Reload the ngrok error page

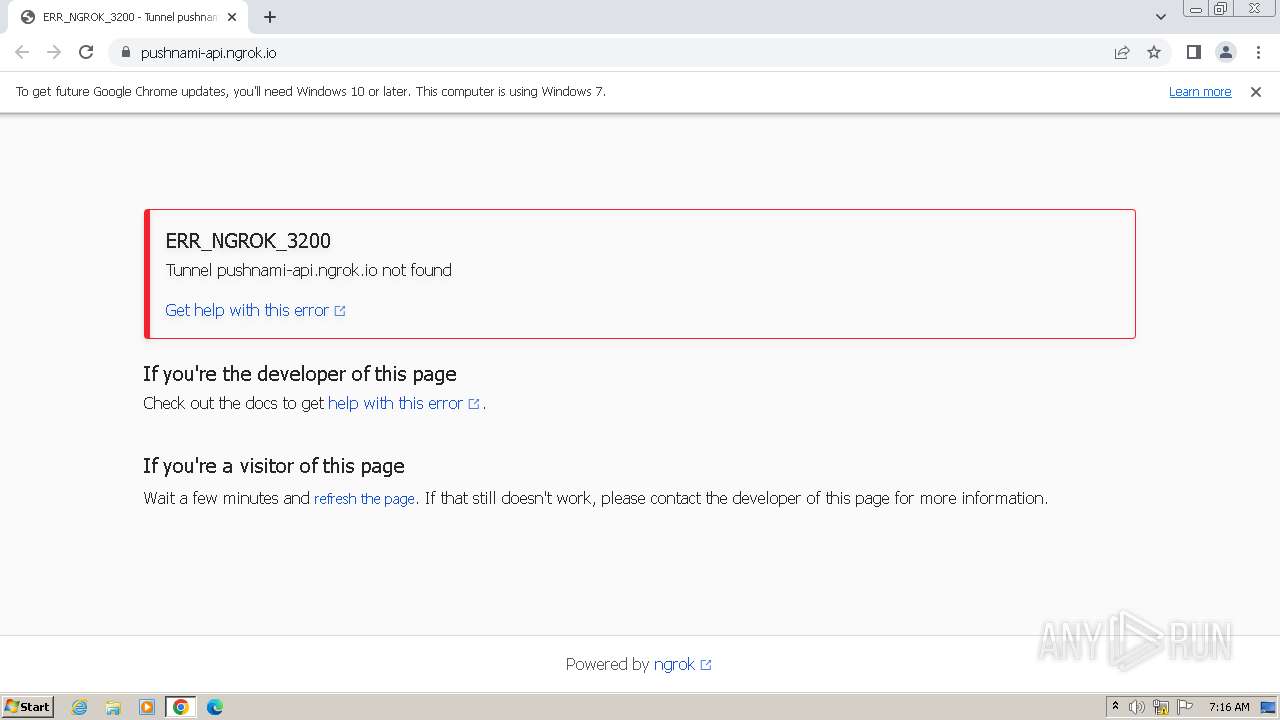pos(86,52)
